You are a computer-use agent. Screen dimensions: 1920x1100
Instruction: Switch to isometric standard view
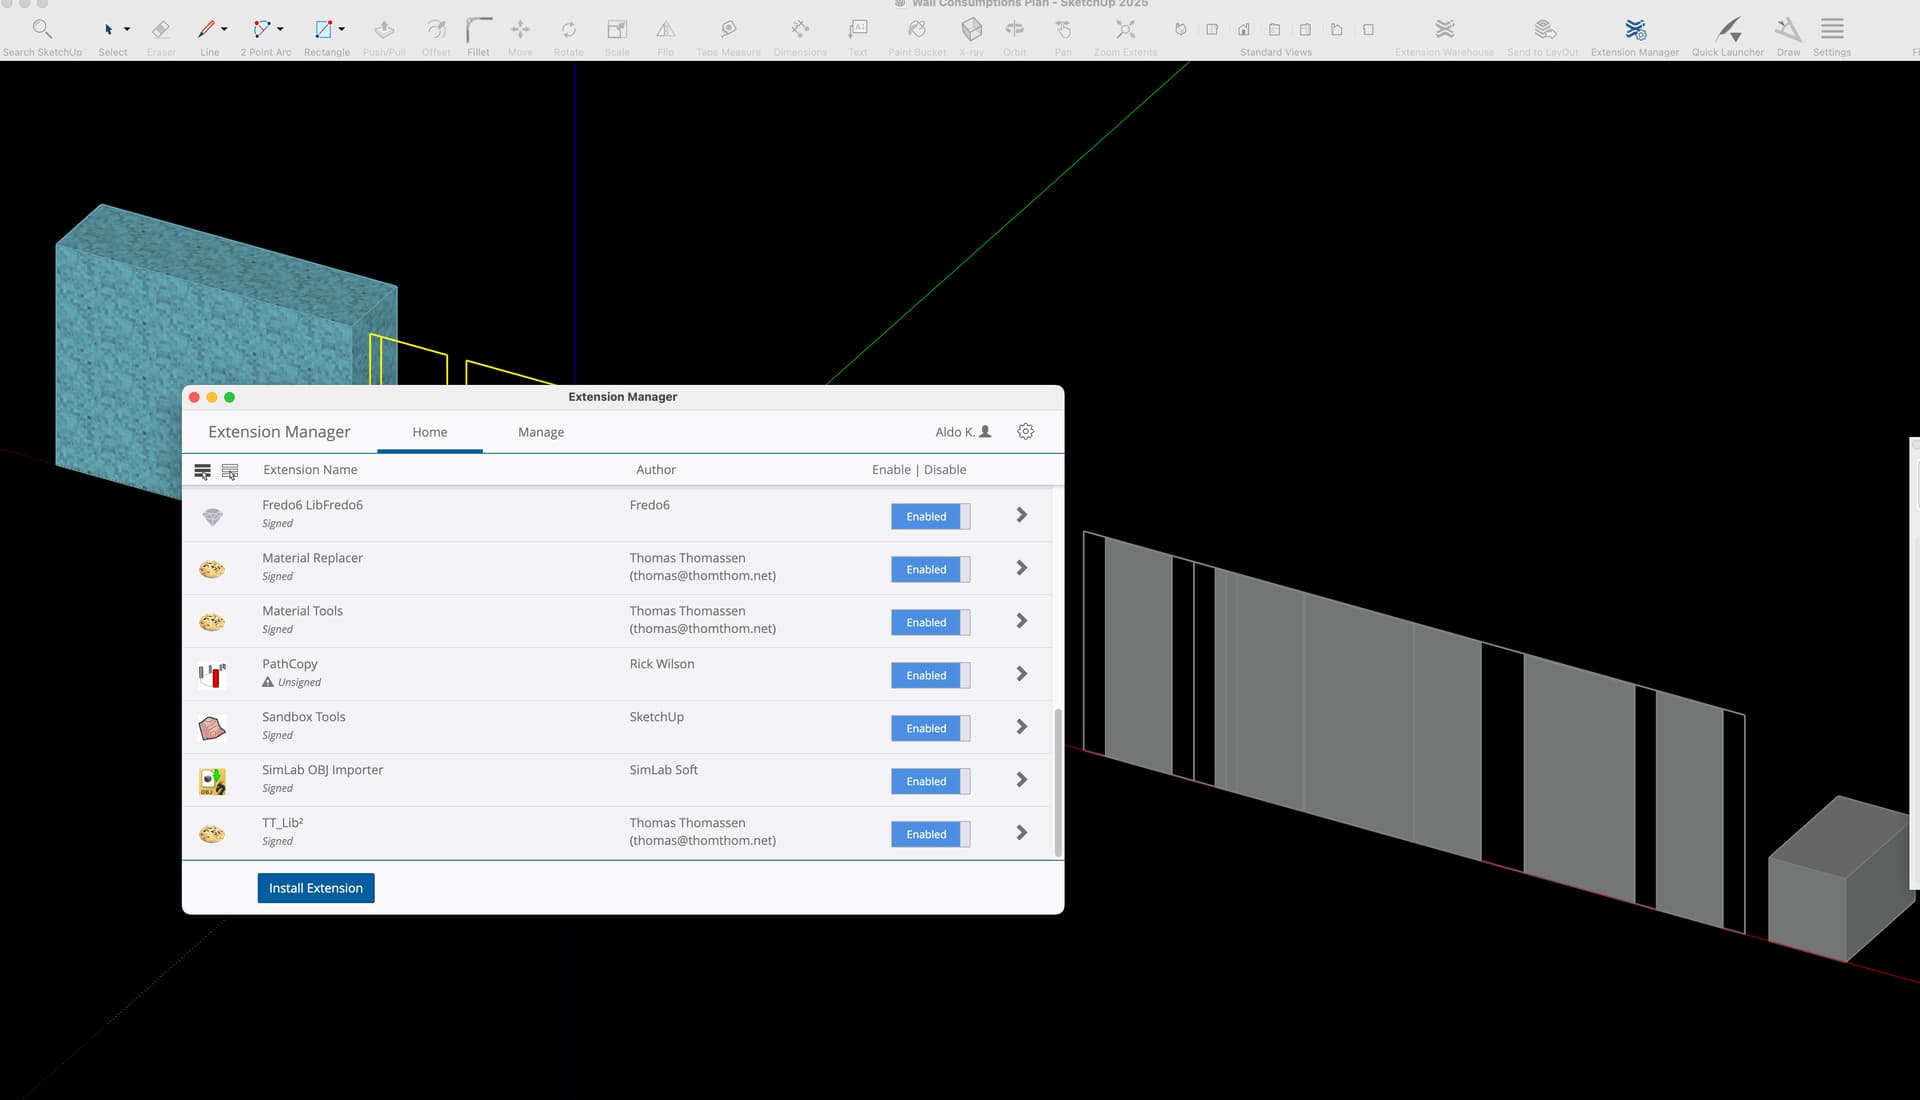point(1181,30)
